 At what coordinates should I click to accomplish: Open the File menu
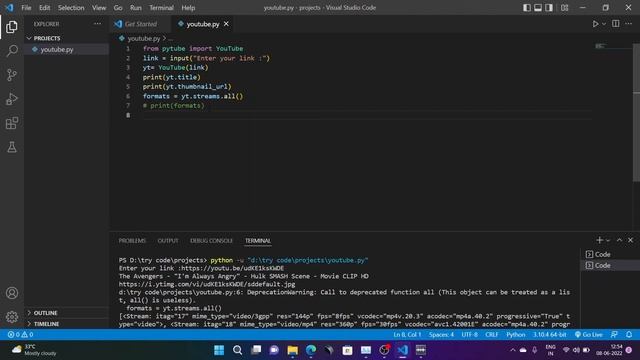26,8
